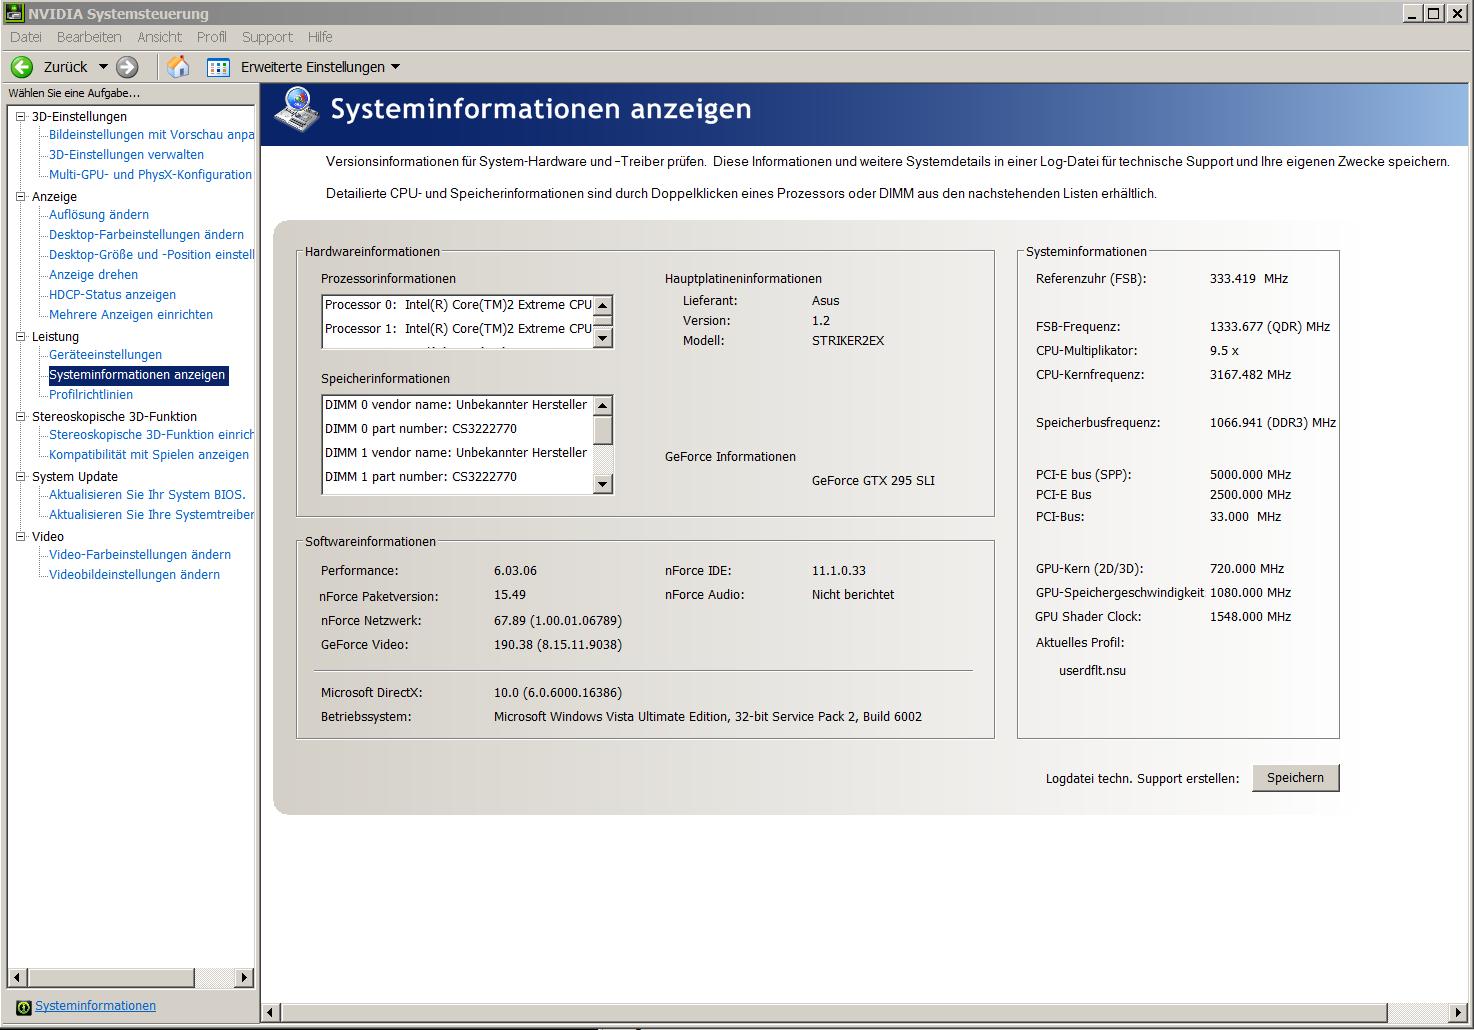This screenshot has height=1030, width=1474.
Task: Click the view grid icon beside Erweiterte Einstellungen
Action: point(218,67)
